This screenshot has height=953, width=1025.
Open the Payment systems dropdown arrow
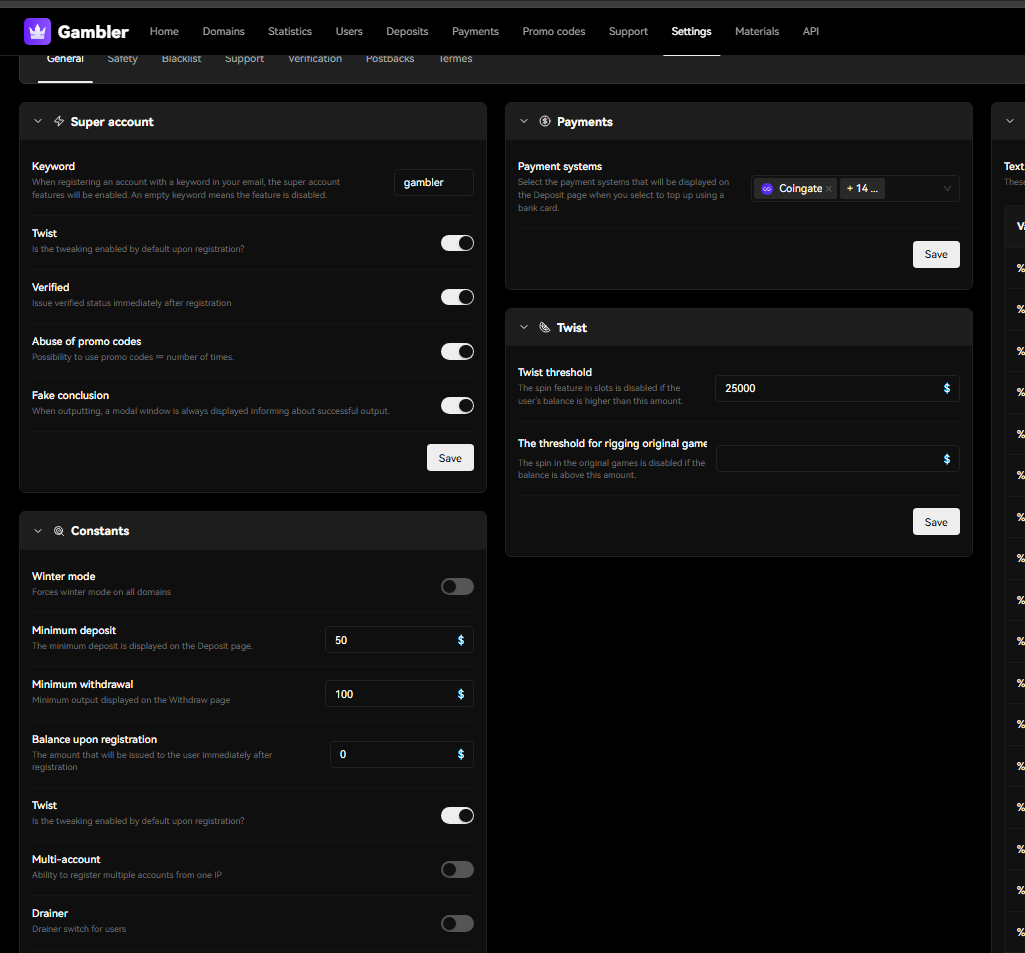[x=947, y=189]
